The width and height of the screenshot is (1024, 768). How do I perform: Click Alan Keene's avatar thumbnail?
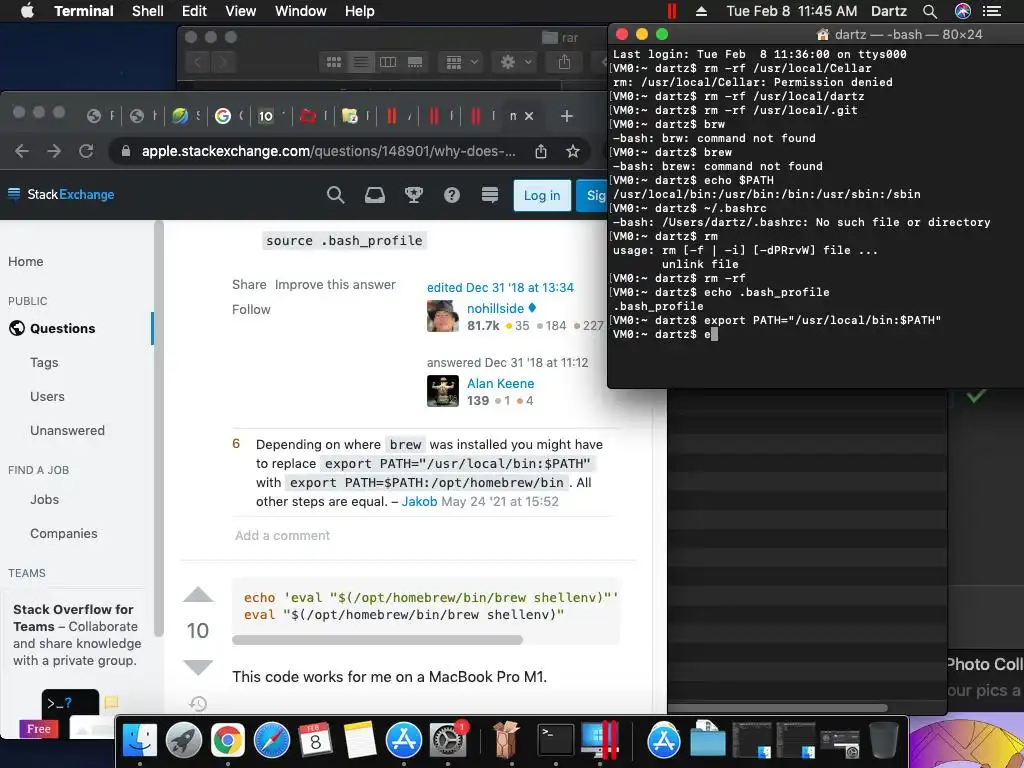coord(443,391)
